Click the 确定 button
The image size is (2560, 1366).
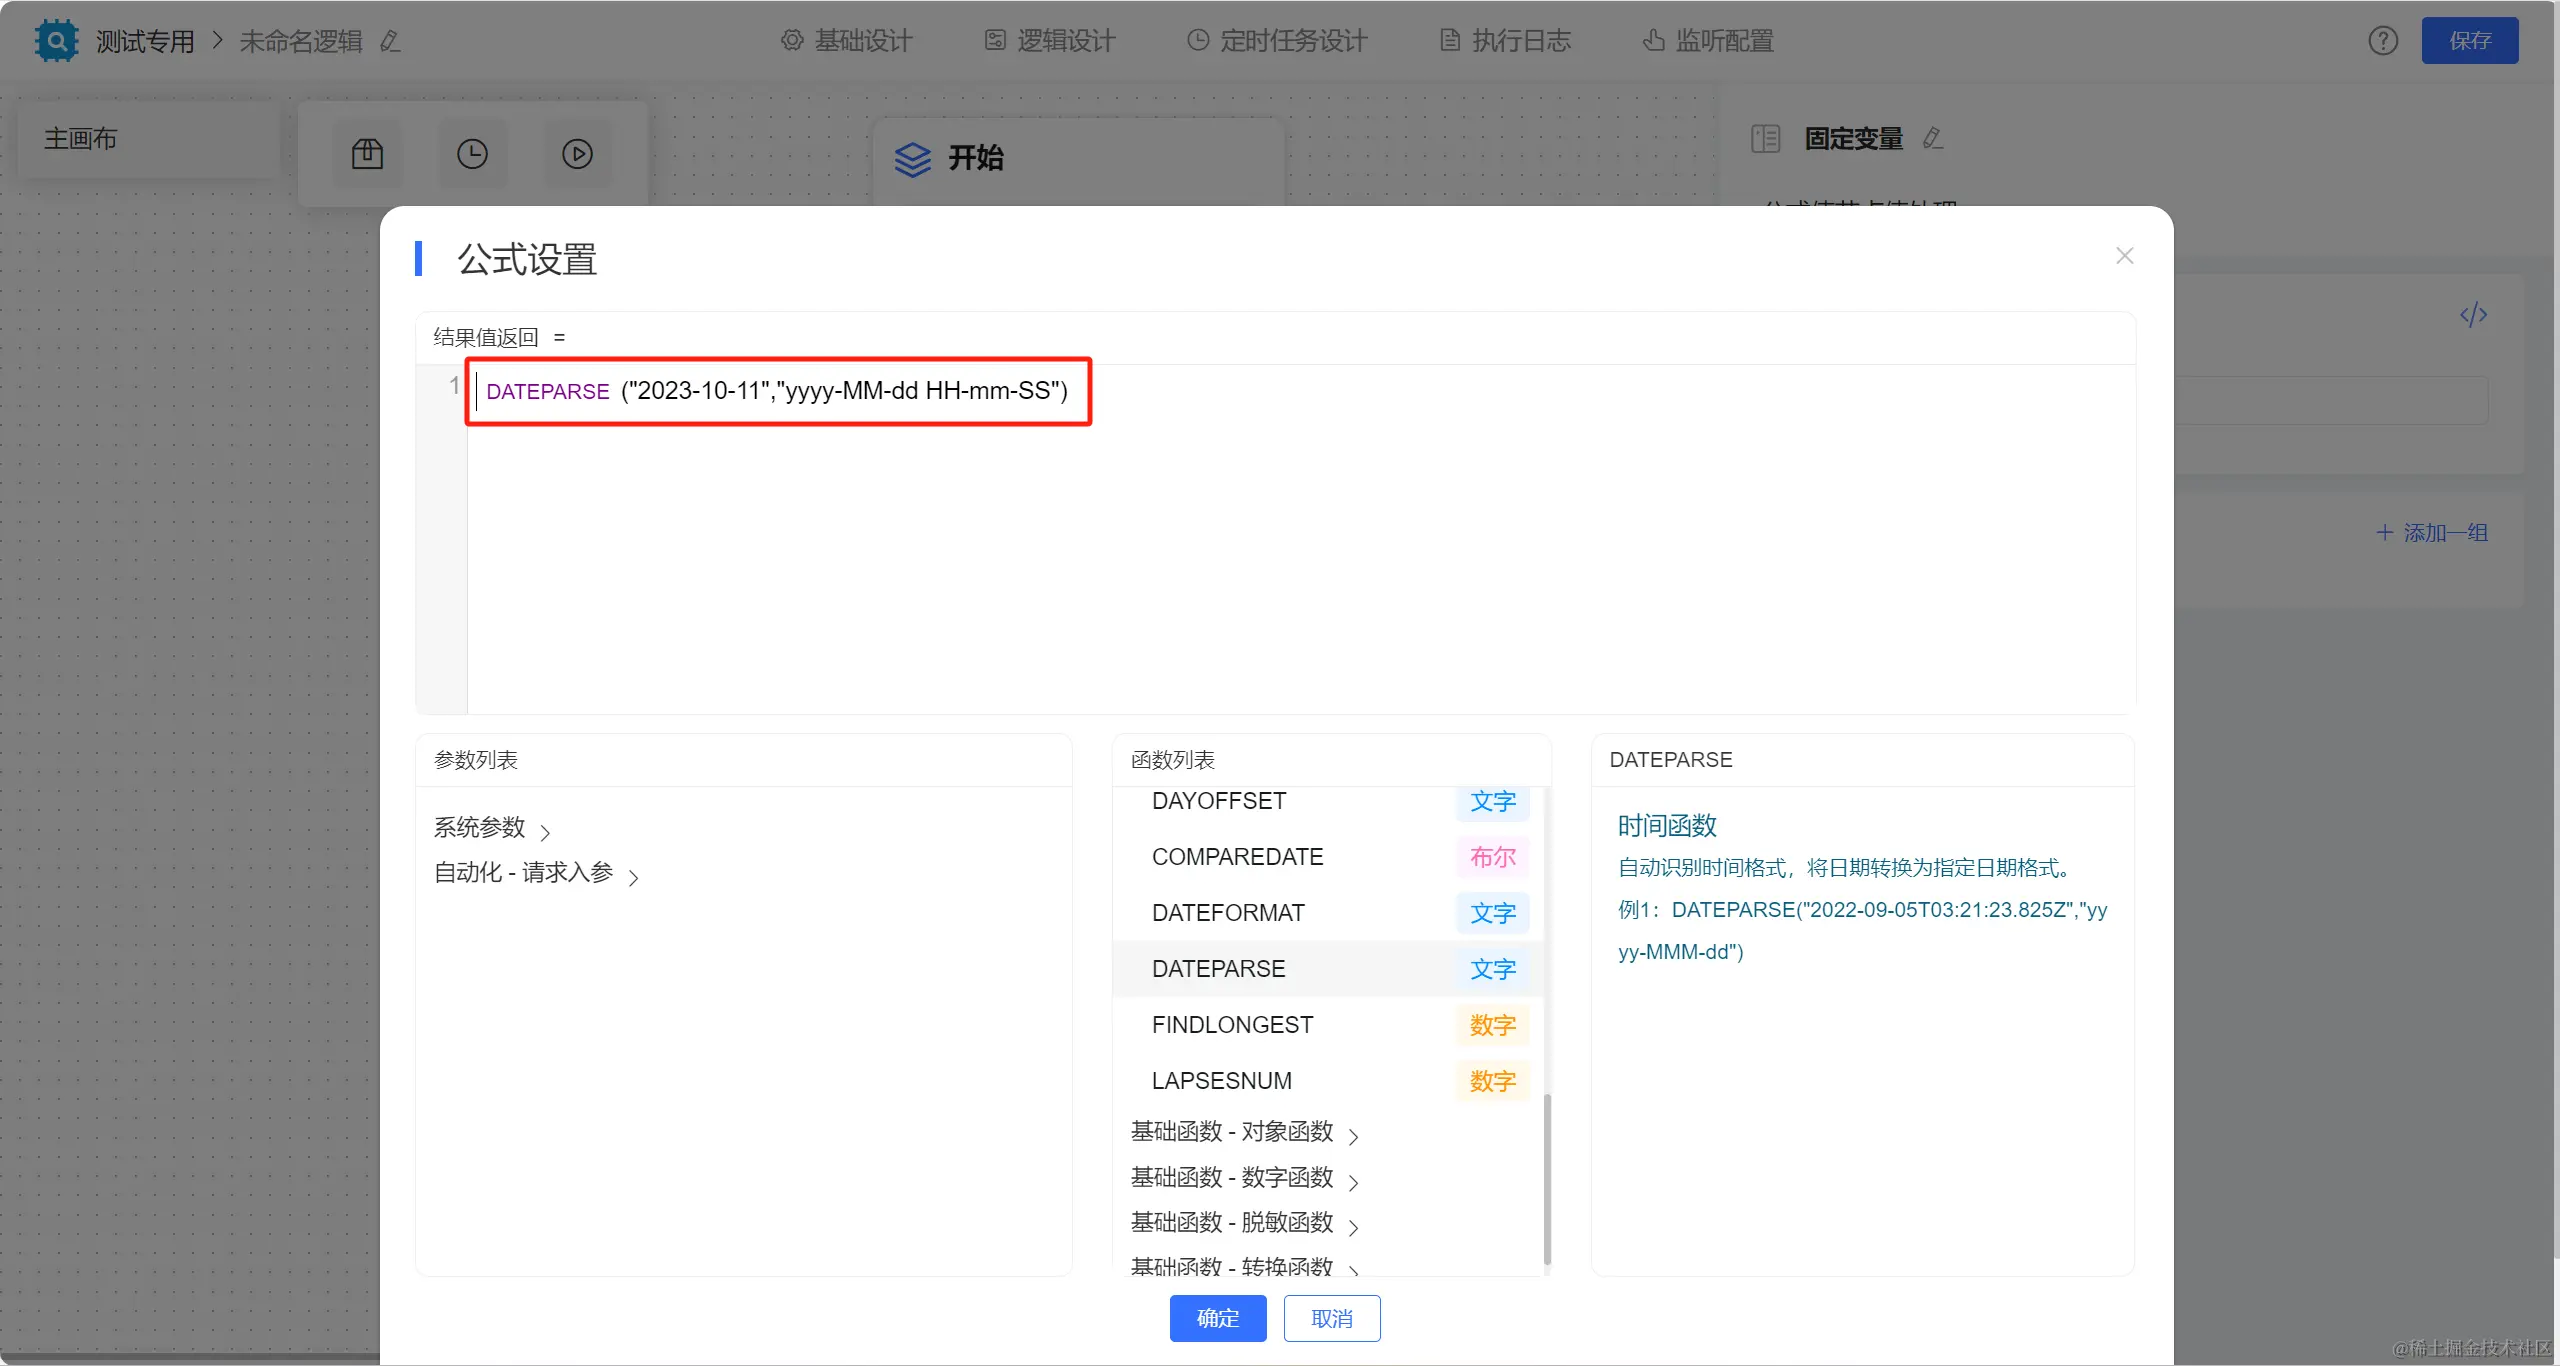click(1217, 1318)
